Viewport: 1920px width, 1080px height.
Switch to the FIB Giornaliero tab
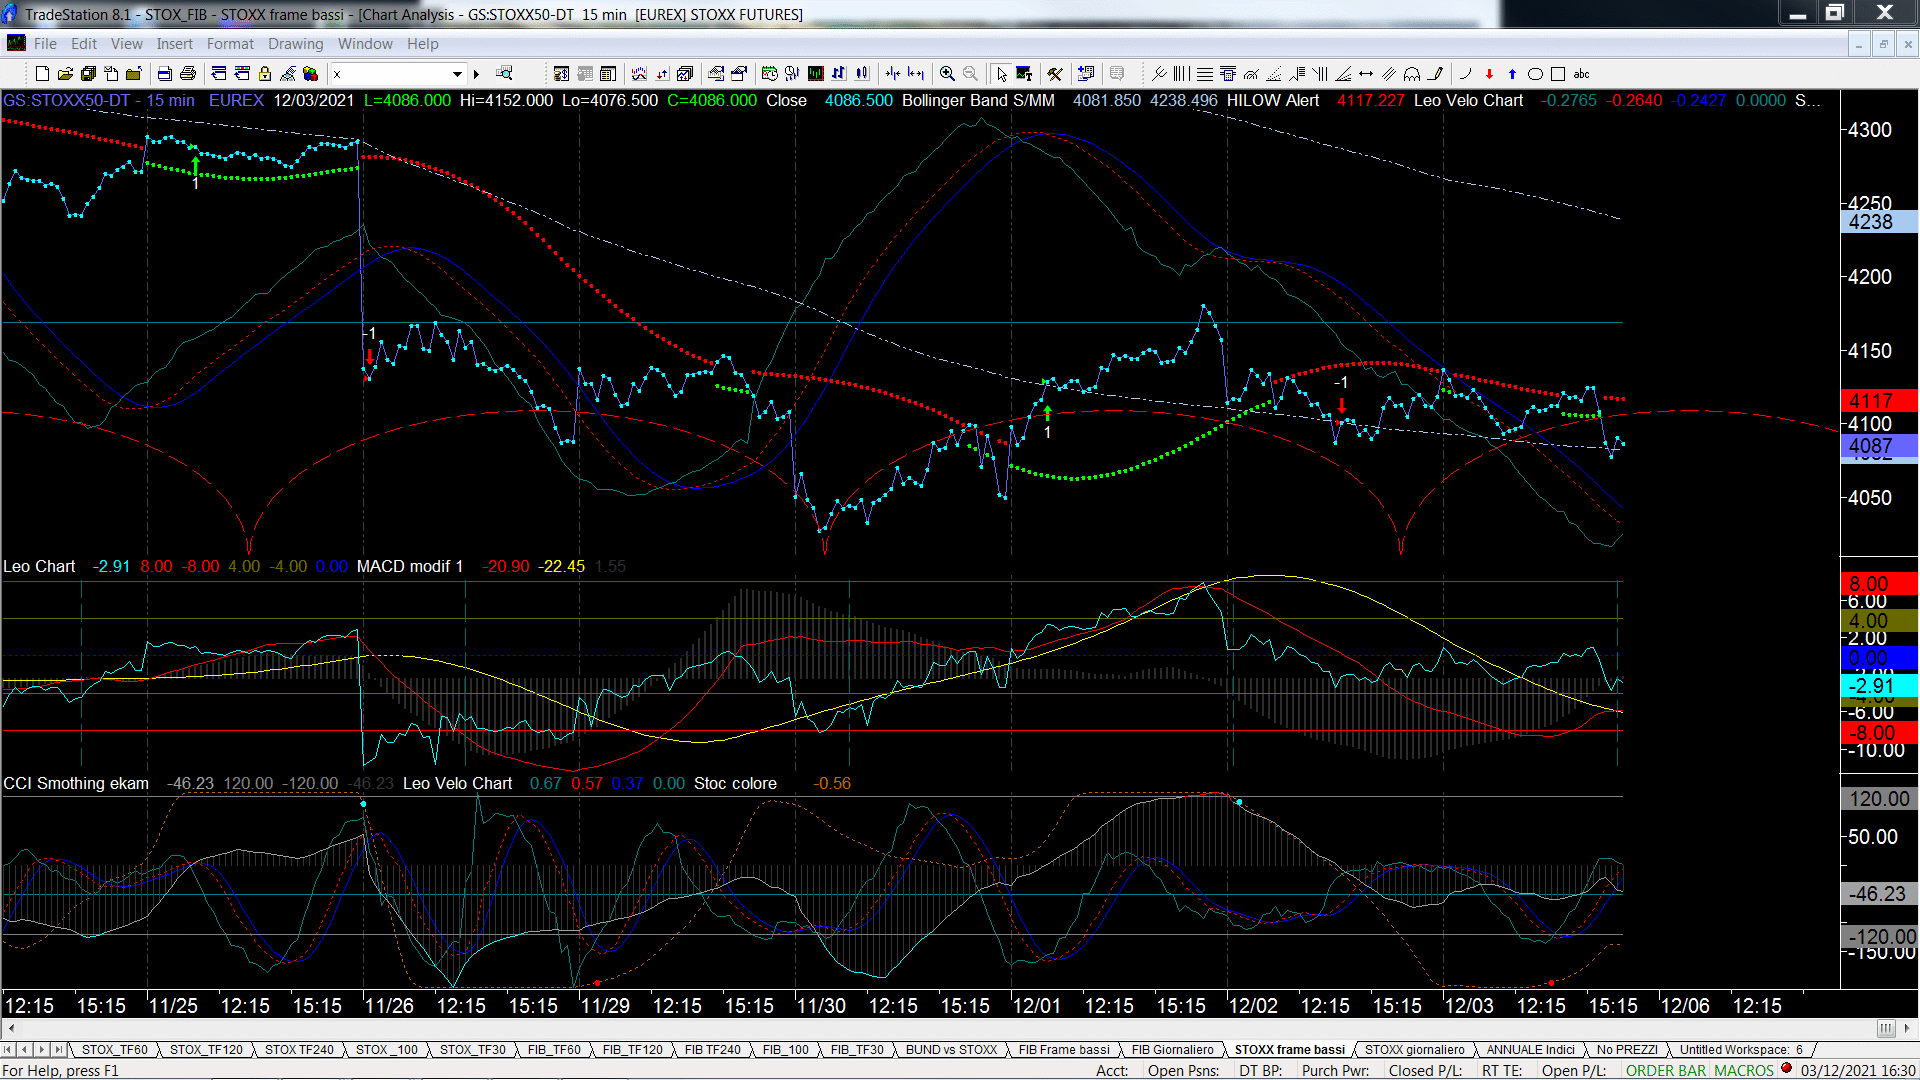1172,1050
